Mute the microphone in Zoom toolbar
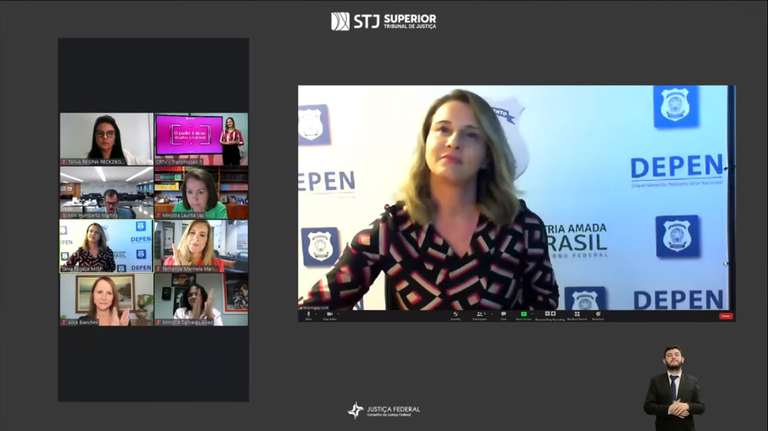Screen dimensions: 768x431 click(308, 314)
